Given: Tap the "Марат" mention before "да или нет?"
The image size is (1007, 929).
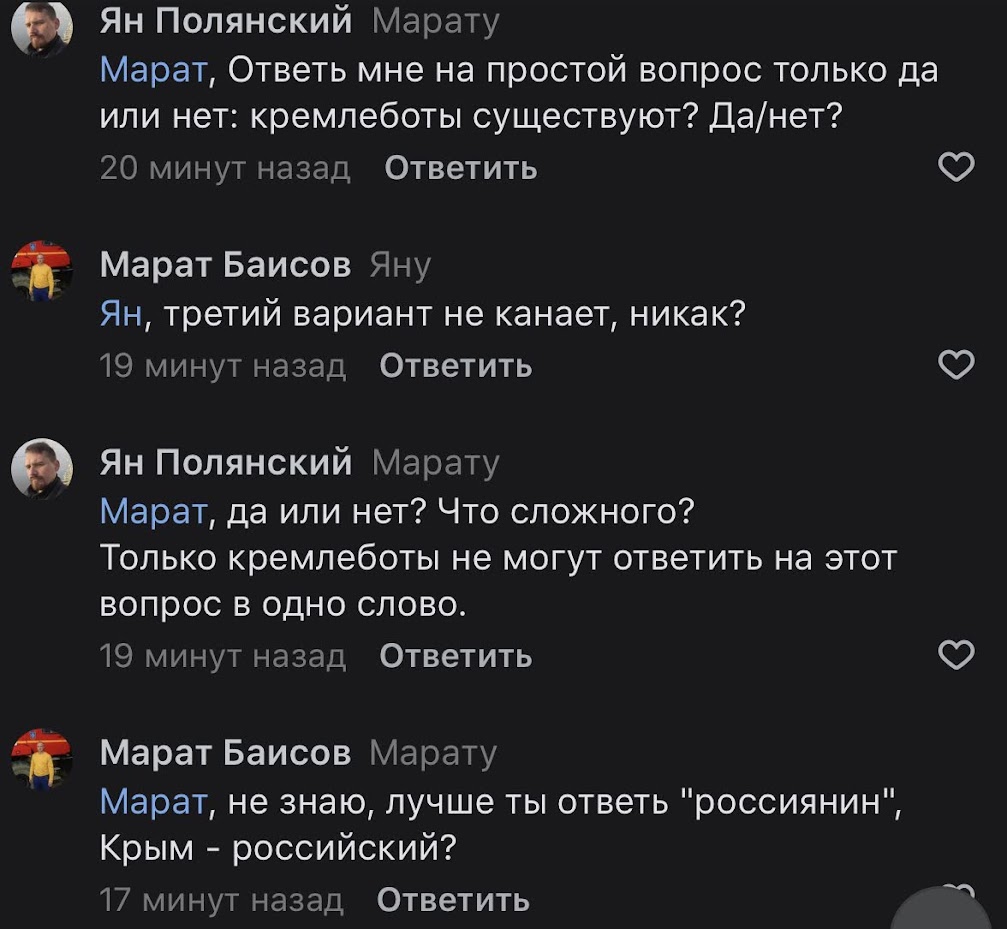Looking at the screenshot, I should click(x=154, y=513).
